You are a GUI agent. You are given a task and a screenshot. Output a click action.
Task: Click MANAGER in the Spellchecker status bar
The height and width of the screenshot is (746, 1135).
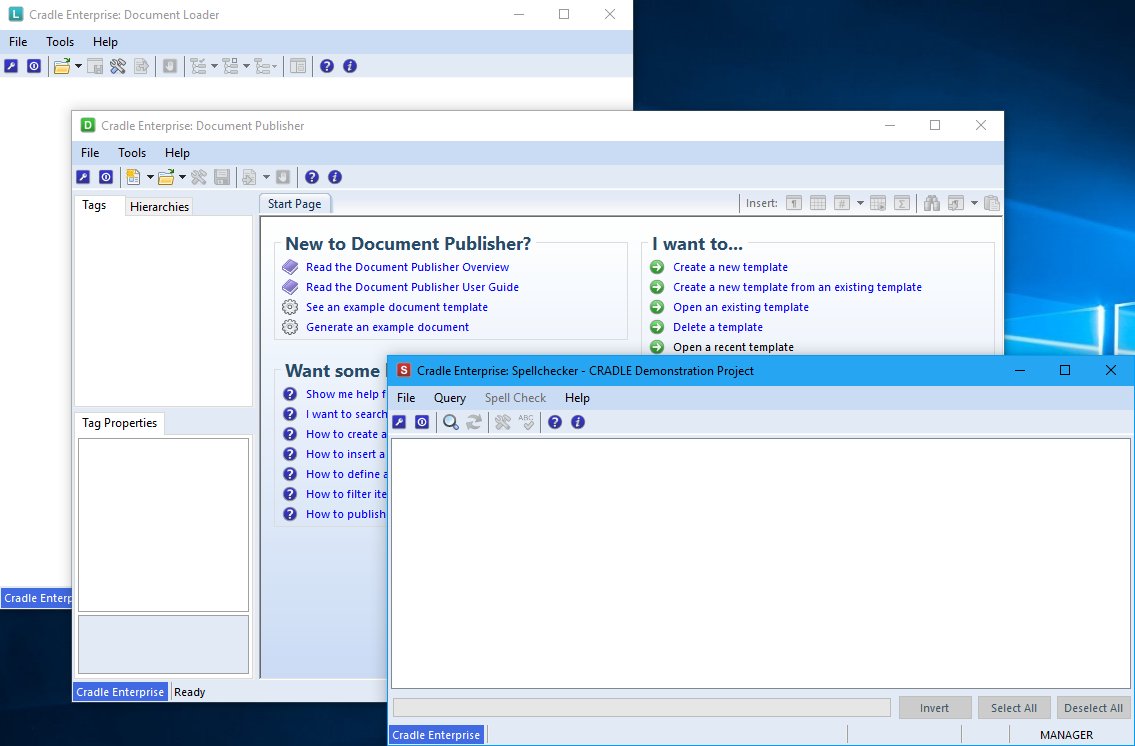(x=1066, y=735)
